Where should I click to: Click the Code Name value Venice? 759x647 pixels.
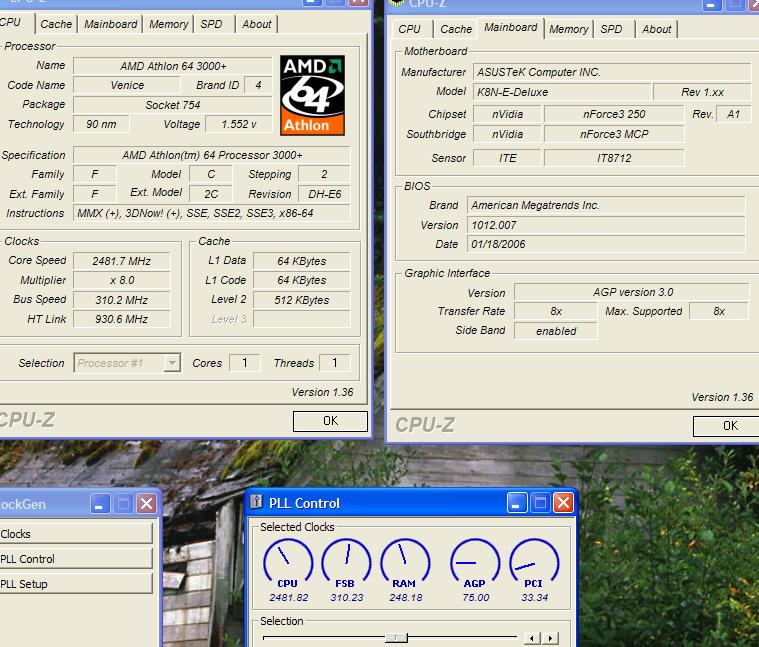pos(127,85)
